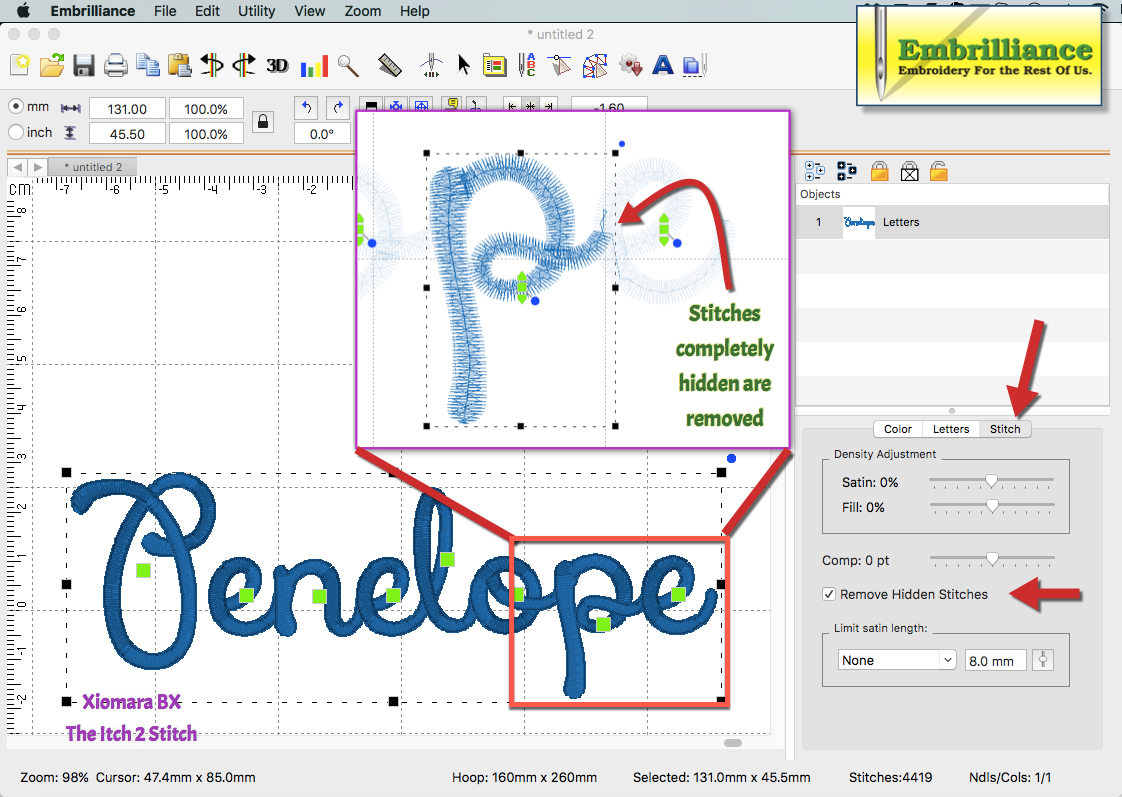This screenshot has height=797, width=1122.
Task: Click the gear with red arrow icon
Action: coord(630,65)
